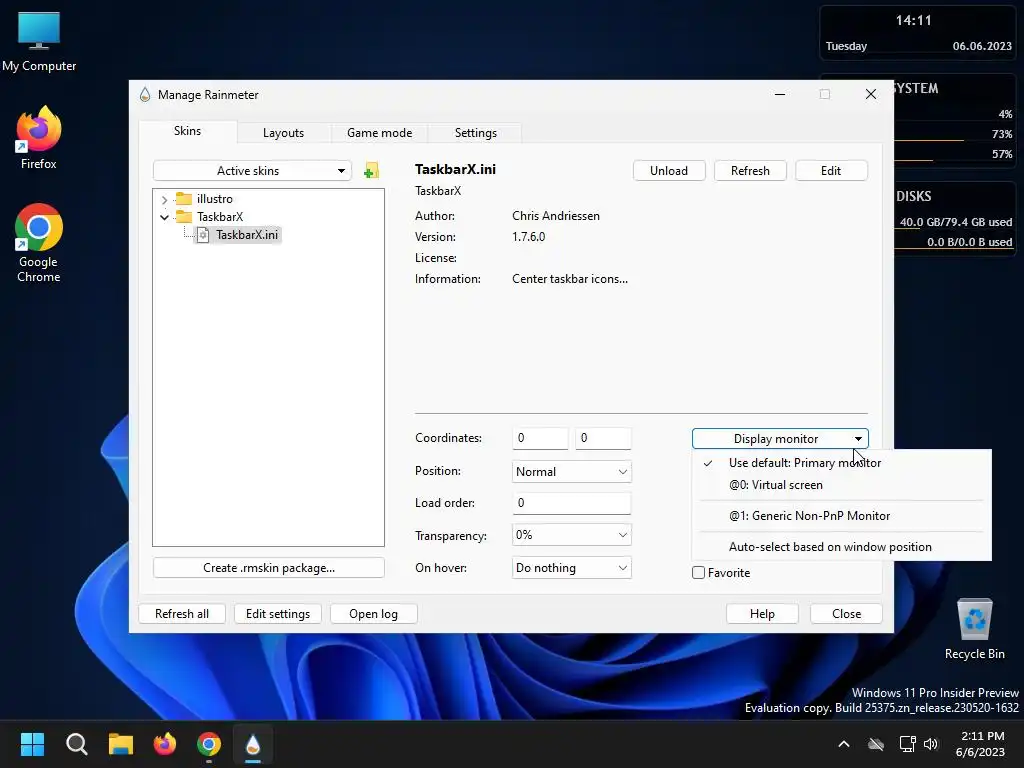The image size is (1024, 768).
Task: Click the Close button at bottom
Action: (846, 614)
